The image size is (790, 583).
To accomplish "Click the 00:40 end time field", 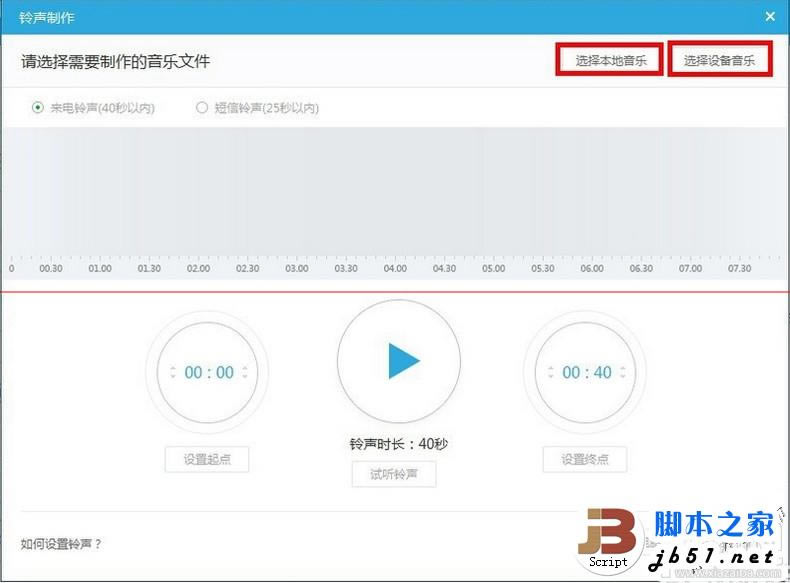I will pyautogui.click(x=587, y=372).
